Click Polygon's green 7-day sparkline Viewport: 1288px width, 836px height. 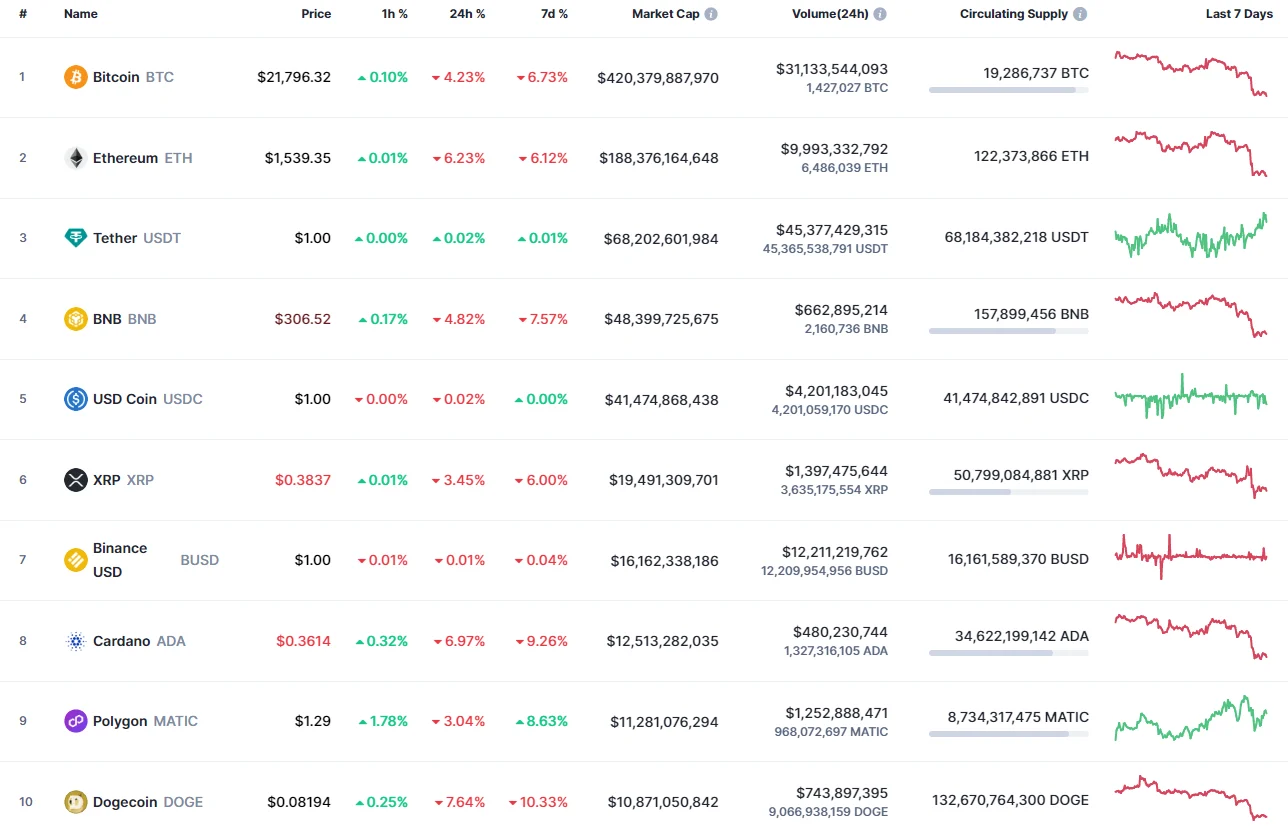[1190, 720]
